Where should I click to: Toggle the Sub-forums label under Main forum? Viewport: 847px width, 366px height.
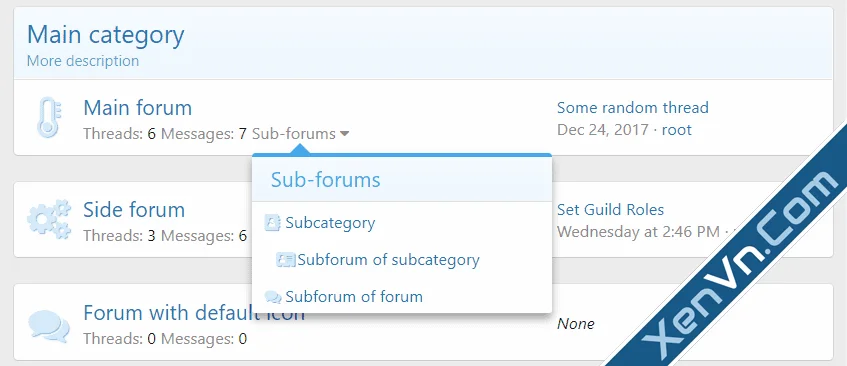pyautogui.click(x=294, y=134)
